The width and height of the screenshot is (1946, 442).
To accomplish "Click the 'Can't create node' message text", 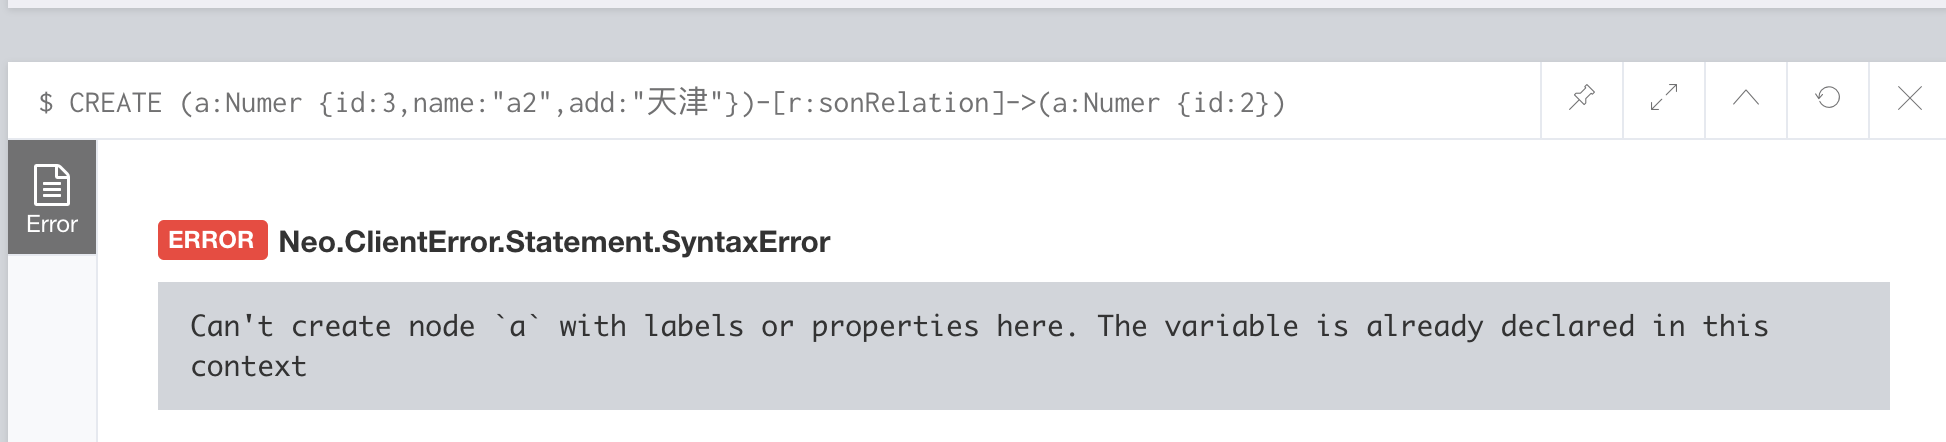I will [332, 327].
